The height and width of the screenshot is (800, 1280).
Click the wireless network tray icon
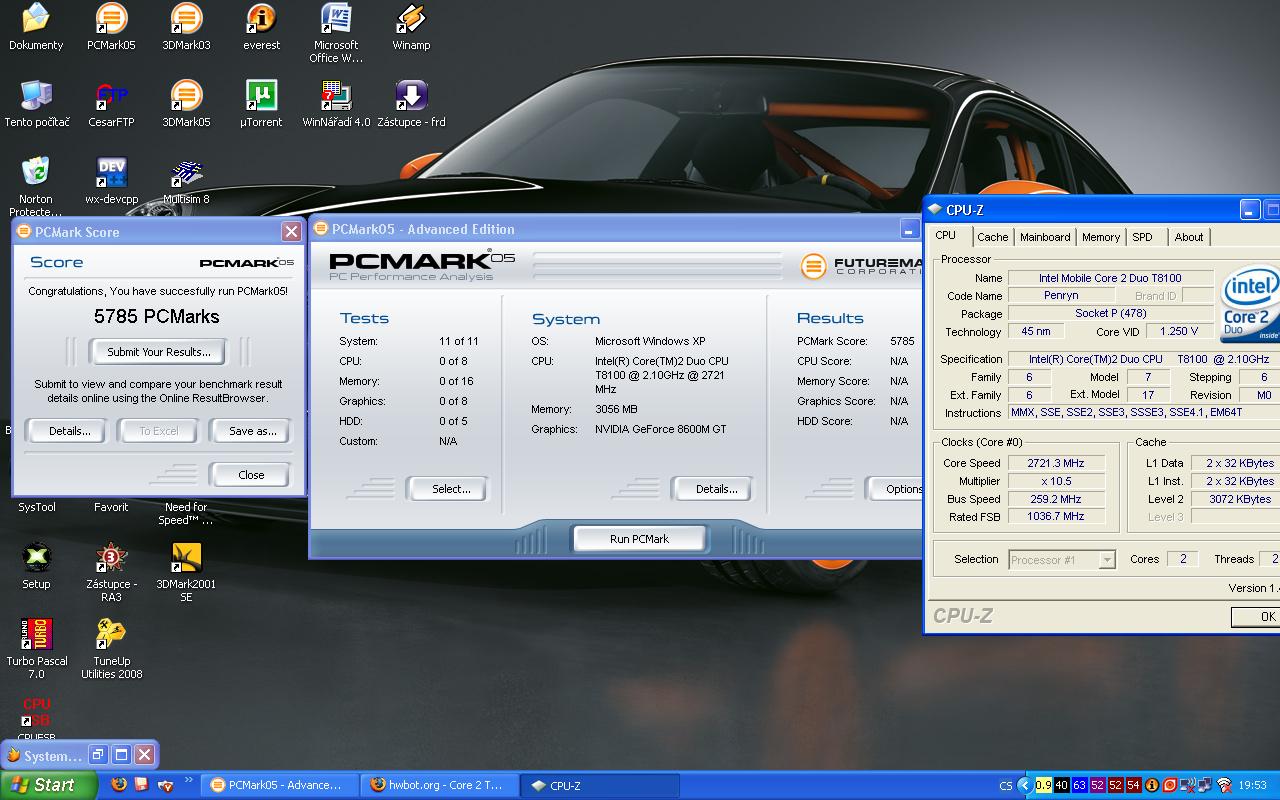coord(1224,785)
